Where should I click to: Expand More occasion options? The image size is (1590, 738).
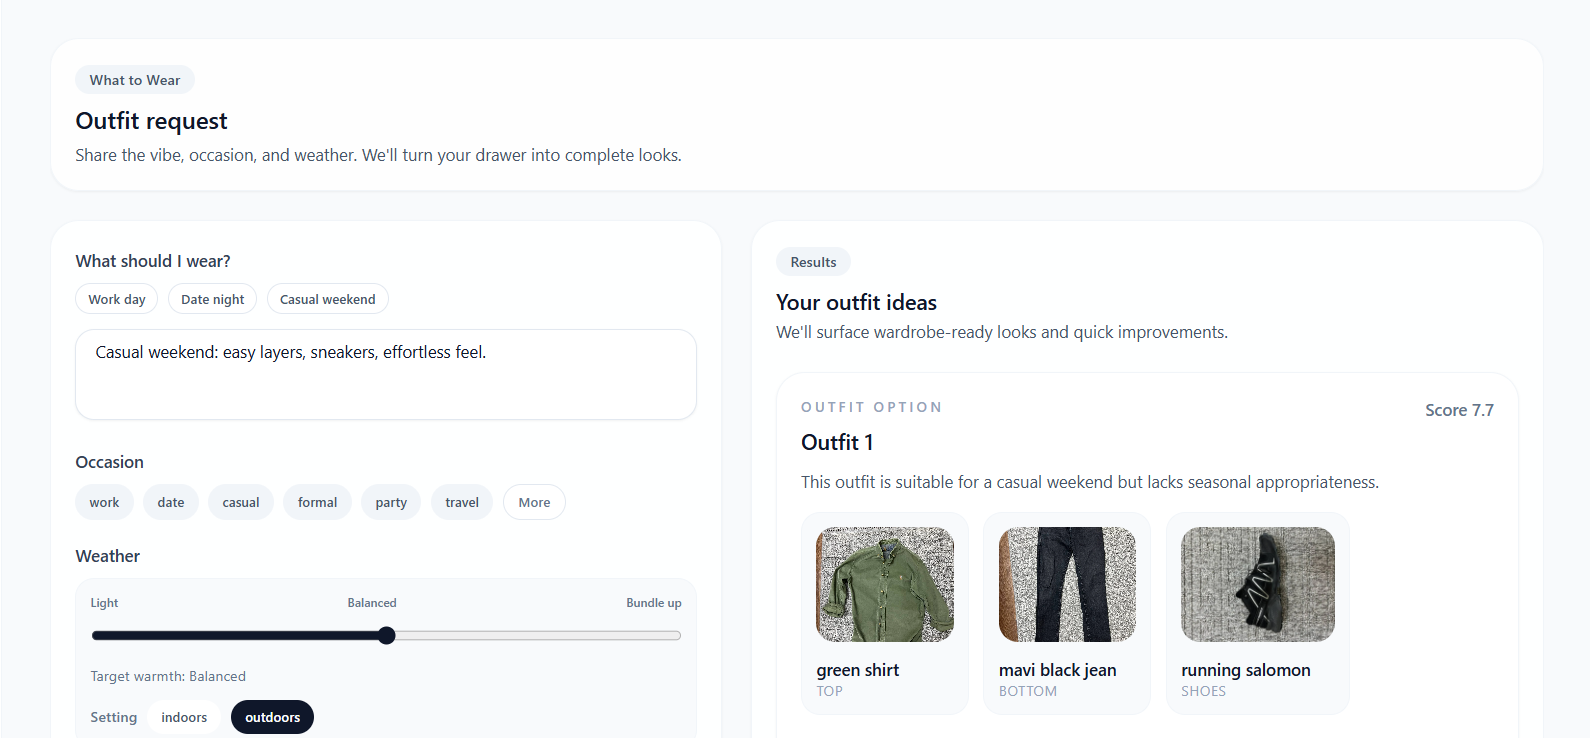[533, 502]
